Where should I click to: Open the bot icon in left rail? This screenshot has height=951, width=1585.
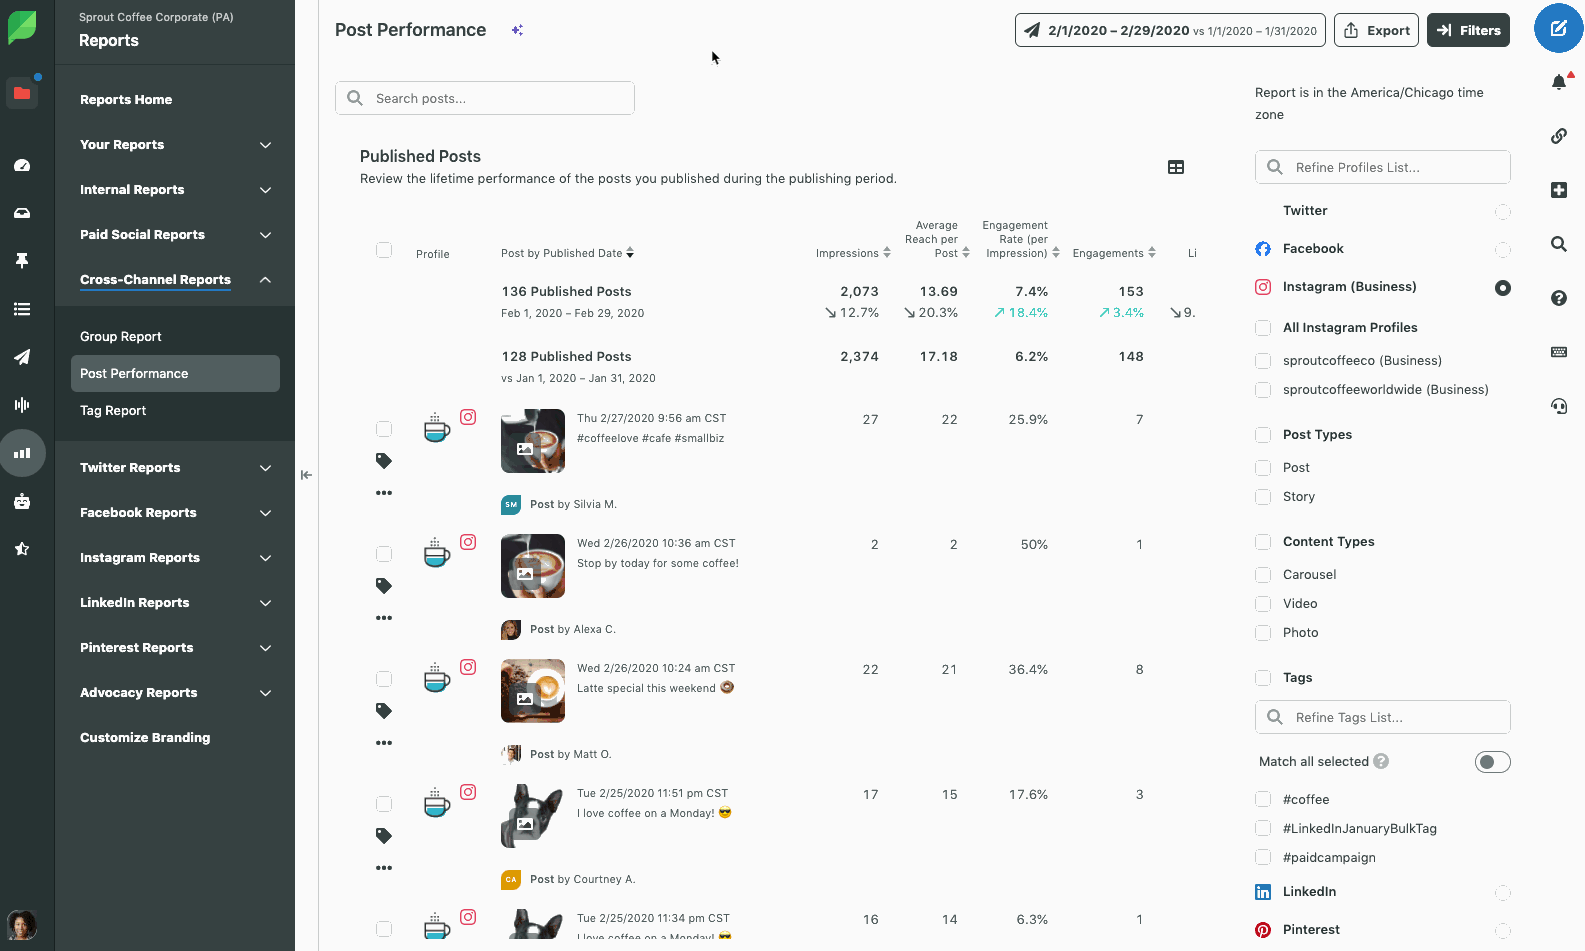[22, 501]
